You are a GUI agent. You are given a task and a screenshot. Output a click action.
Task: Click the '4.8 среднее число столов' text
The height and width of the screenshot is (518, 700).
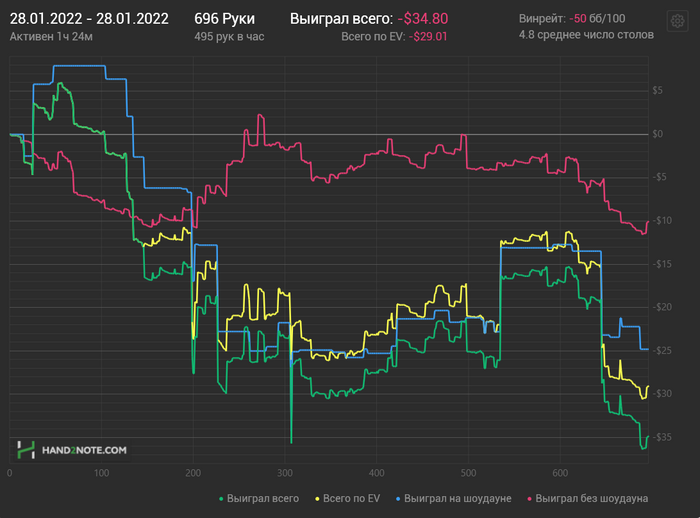(x=586, y=35)
